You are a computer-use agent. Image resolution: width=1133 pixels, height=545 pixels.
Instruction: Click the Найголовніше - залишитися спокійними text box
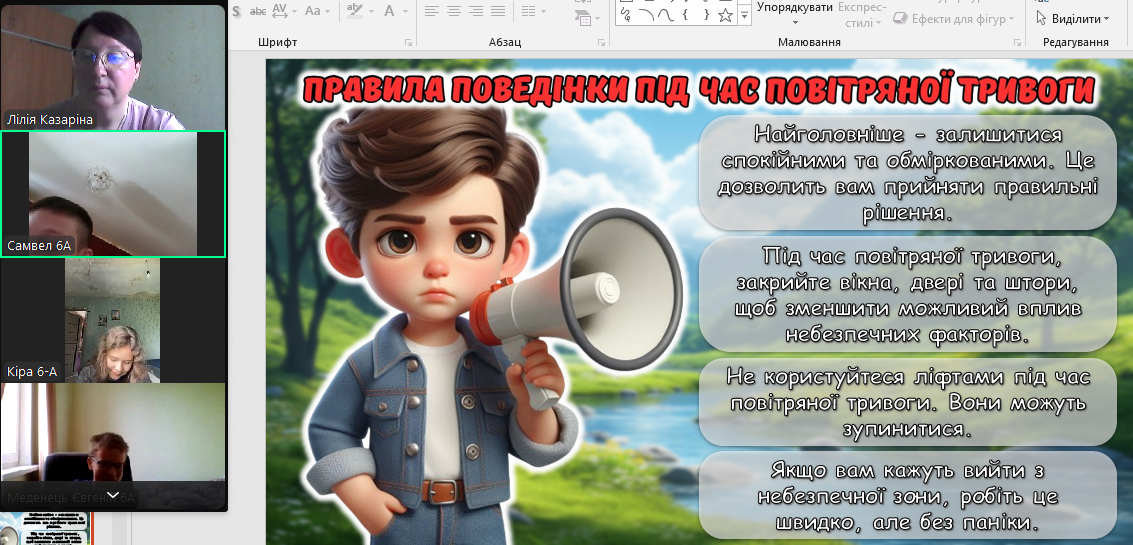[908, 173]
